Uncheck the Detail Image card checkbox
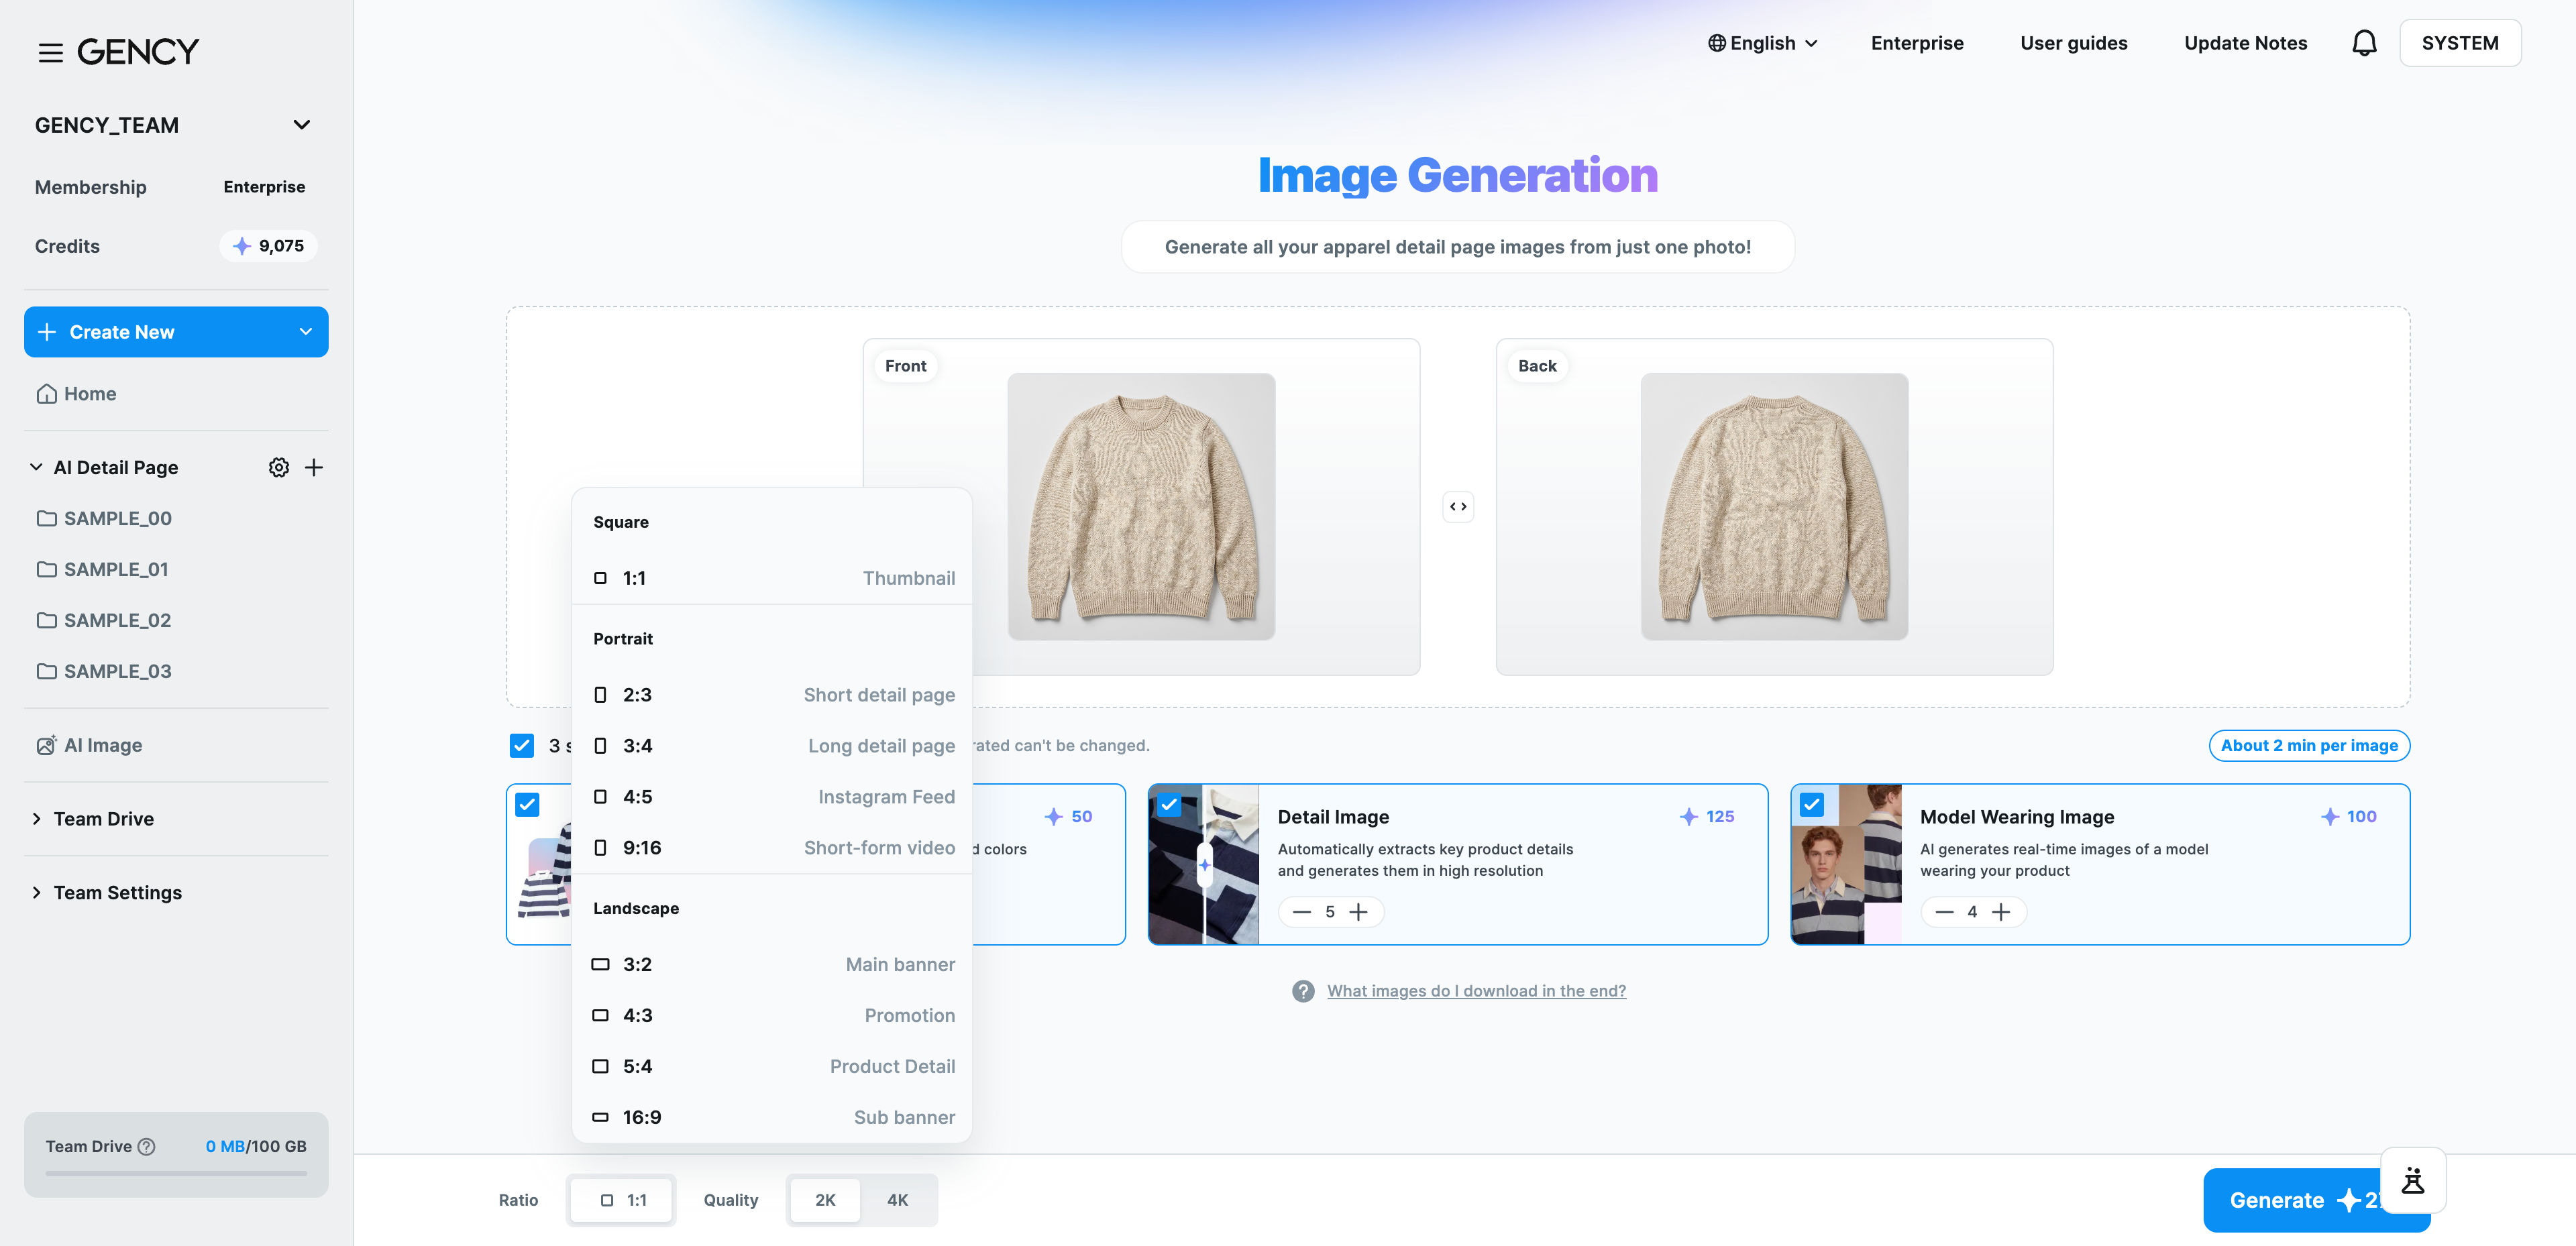The height and width of the screenshot is (1246, 2576). click(x=1169, y=804)
